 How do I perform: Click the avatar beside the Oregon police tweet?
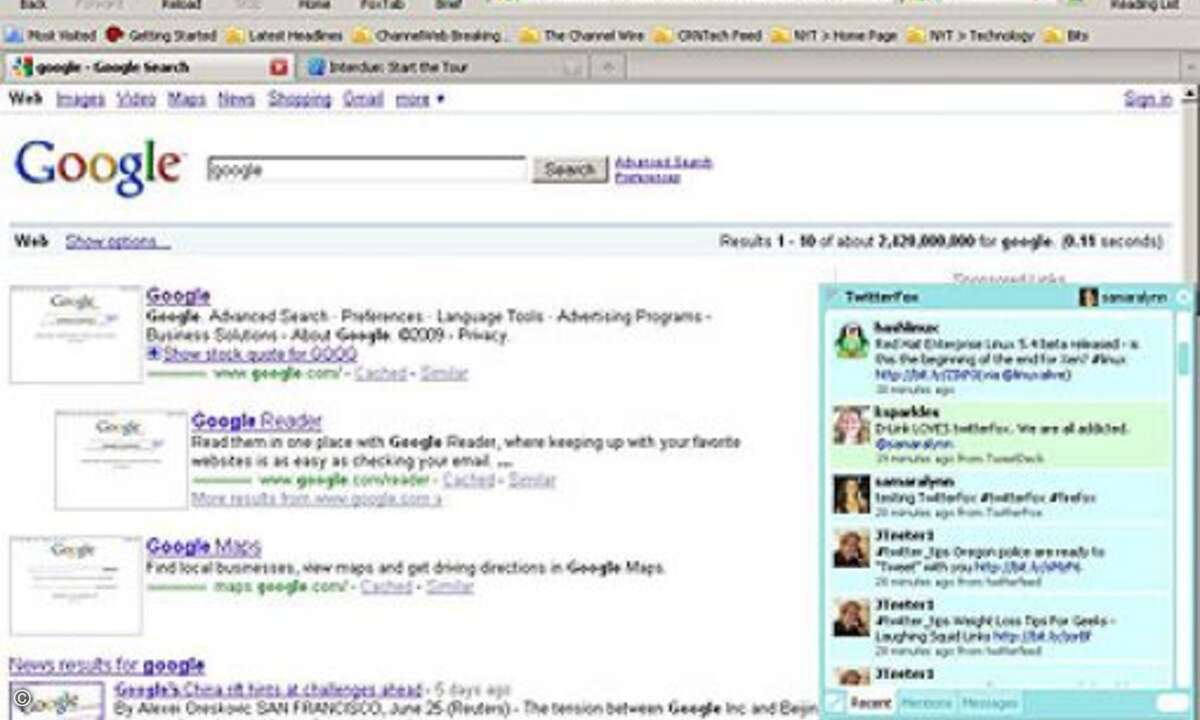coord(852,549)
